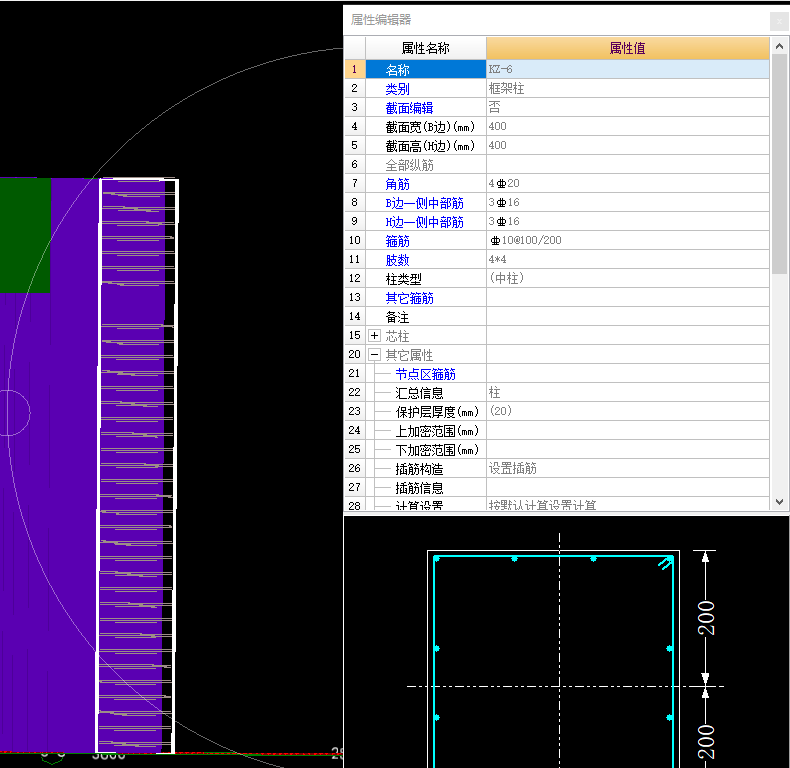Click the 备注 value cell

tap(627, 316)
